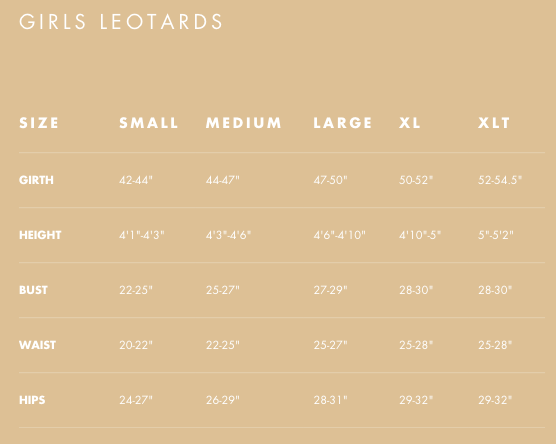
Task: Select the XLT column header
Action: tap(494, 123)
